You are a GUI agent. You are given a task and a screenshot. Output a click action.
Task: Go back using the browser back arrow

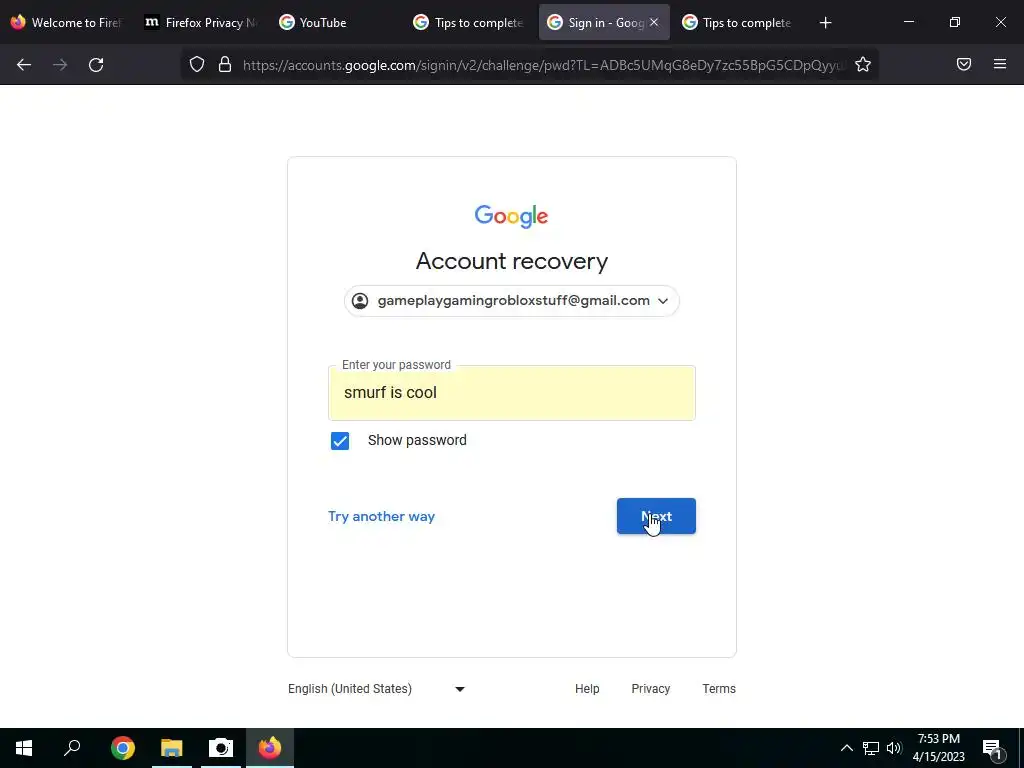pyautogui.click(x=24, y=65)
